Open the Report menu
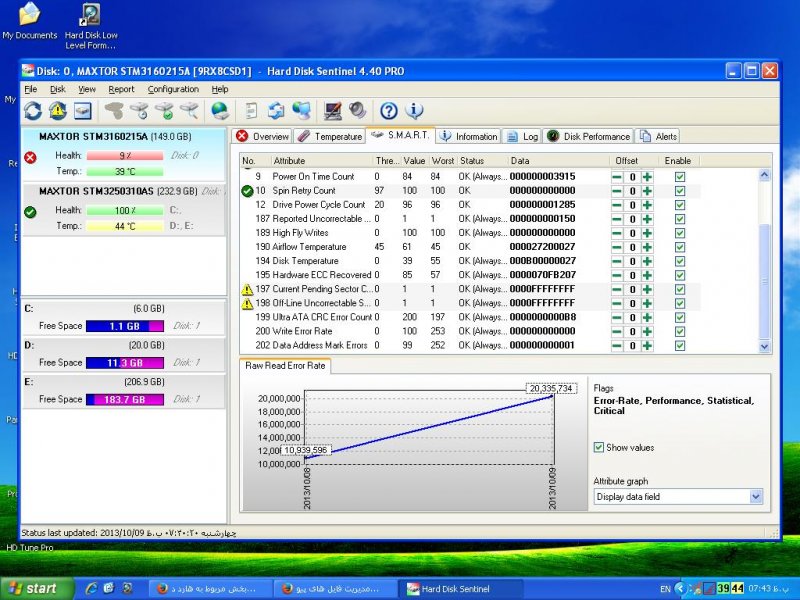 (x=121, y=89)
